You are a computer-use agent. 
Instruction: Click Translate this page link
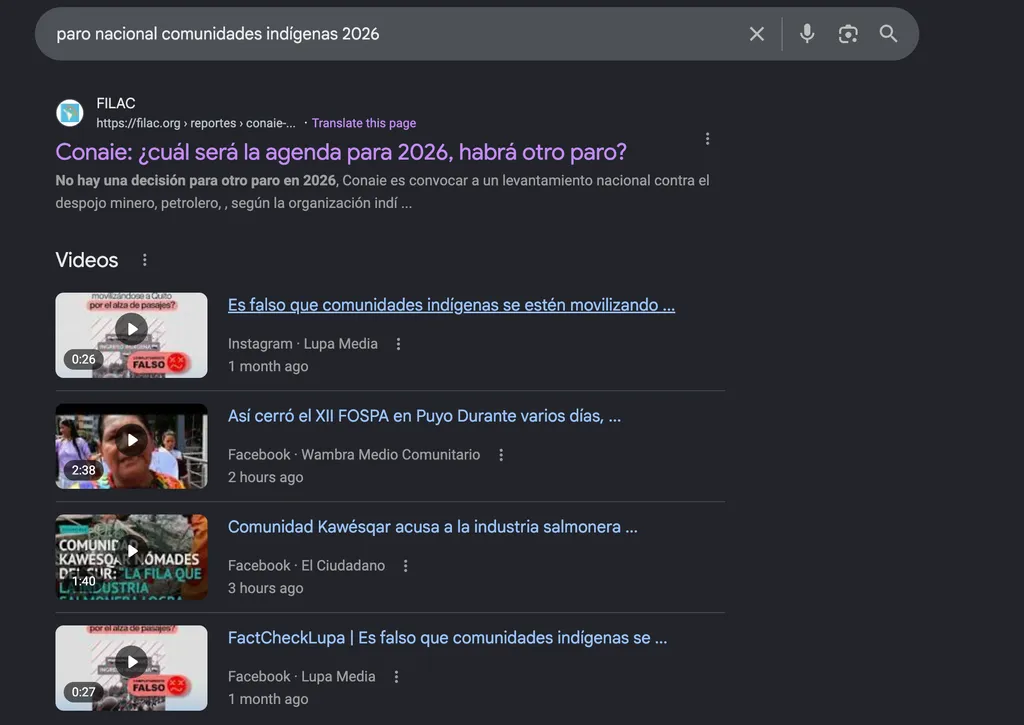tap(364, 123)
